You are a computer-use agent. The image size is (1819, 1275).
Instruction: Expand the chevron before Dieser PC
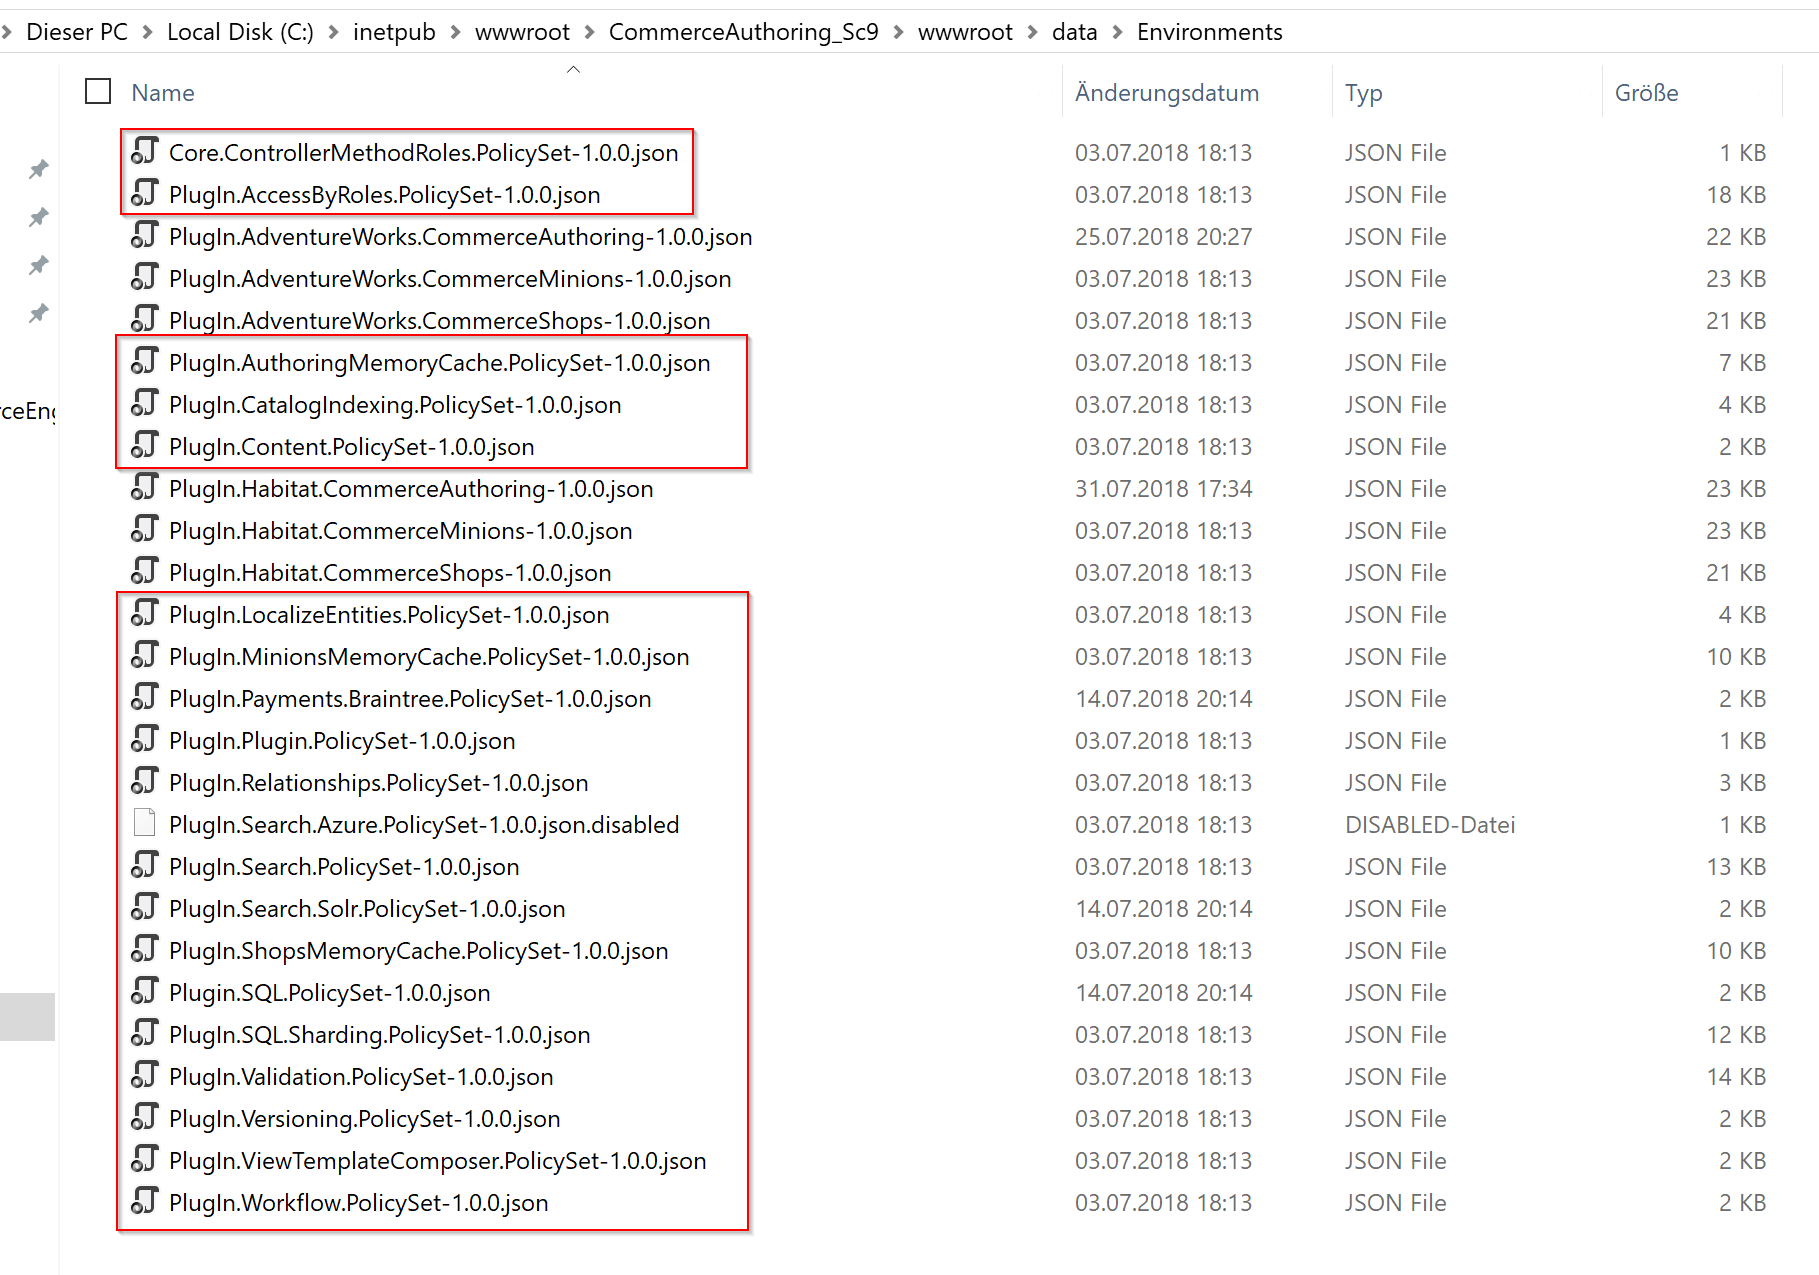pyautogui.click(x=6, y=32)
